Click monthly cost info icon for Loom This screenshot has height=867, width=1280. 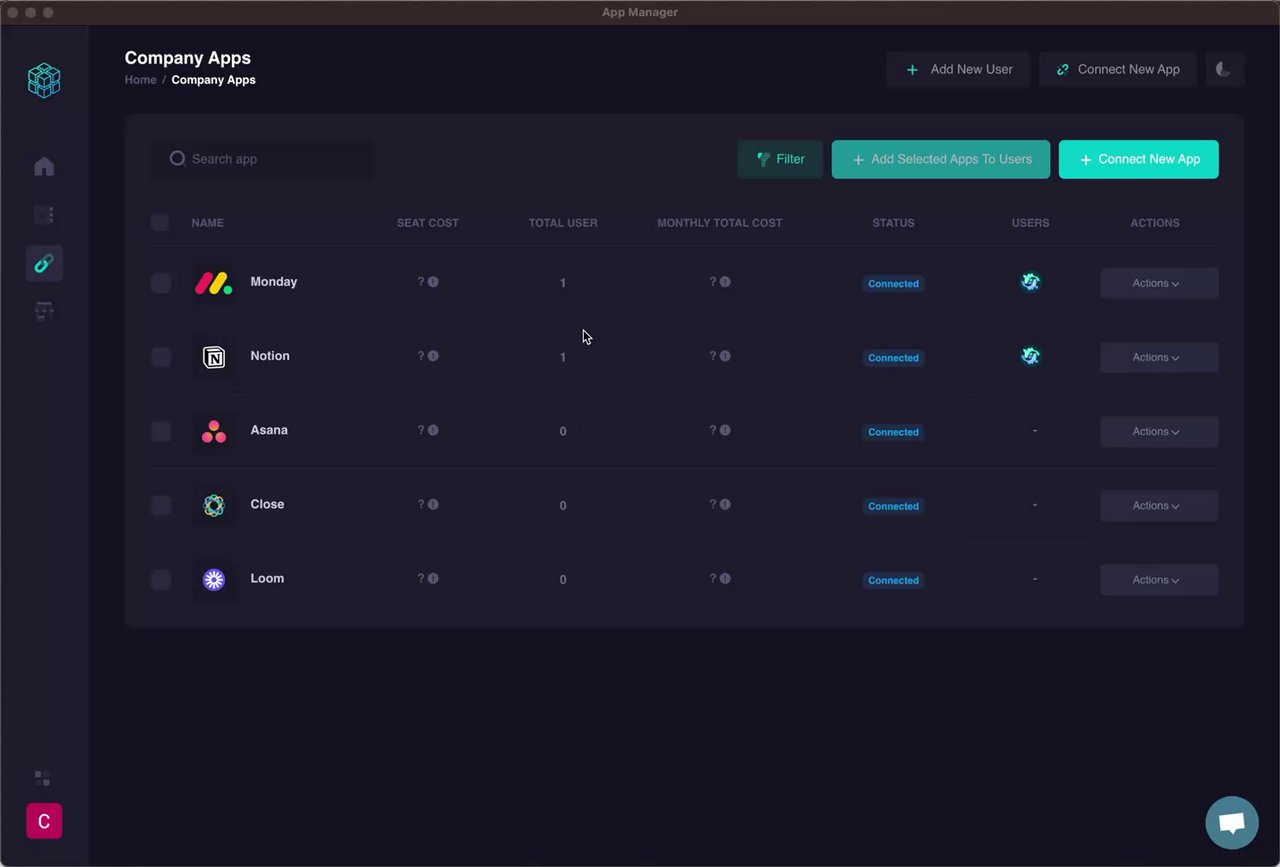pos(725,578)
